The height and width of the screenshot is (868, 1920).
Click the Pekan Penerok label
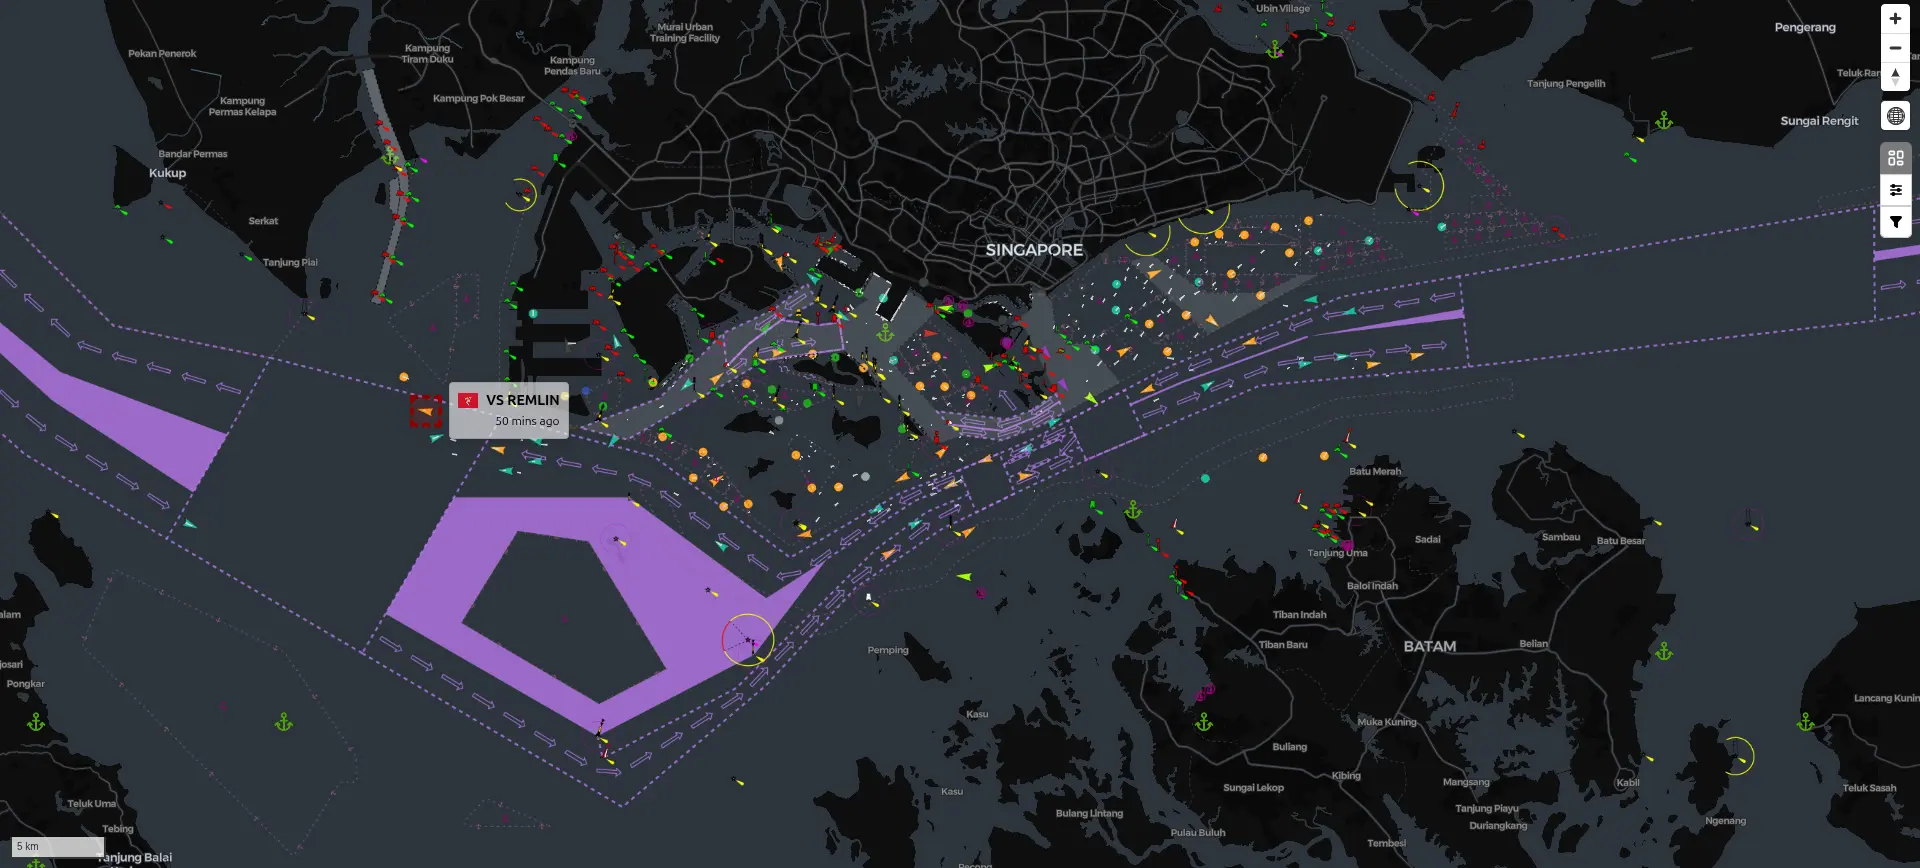pos(162,54)
